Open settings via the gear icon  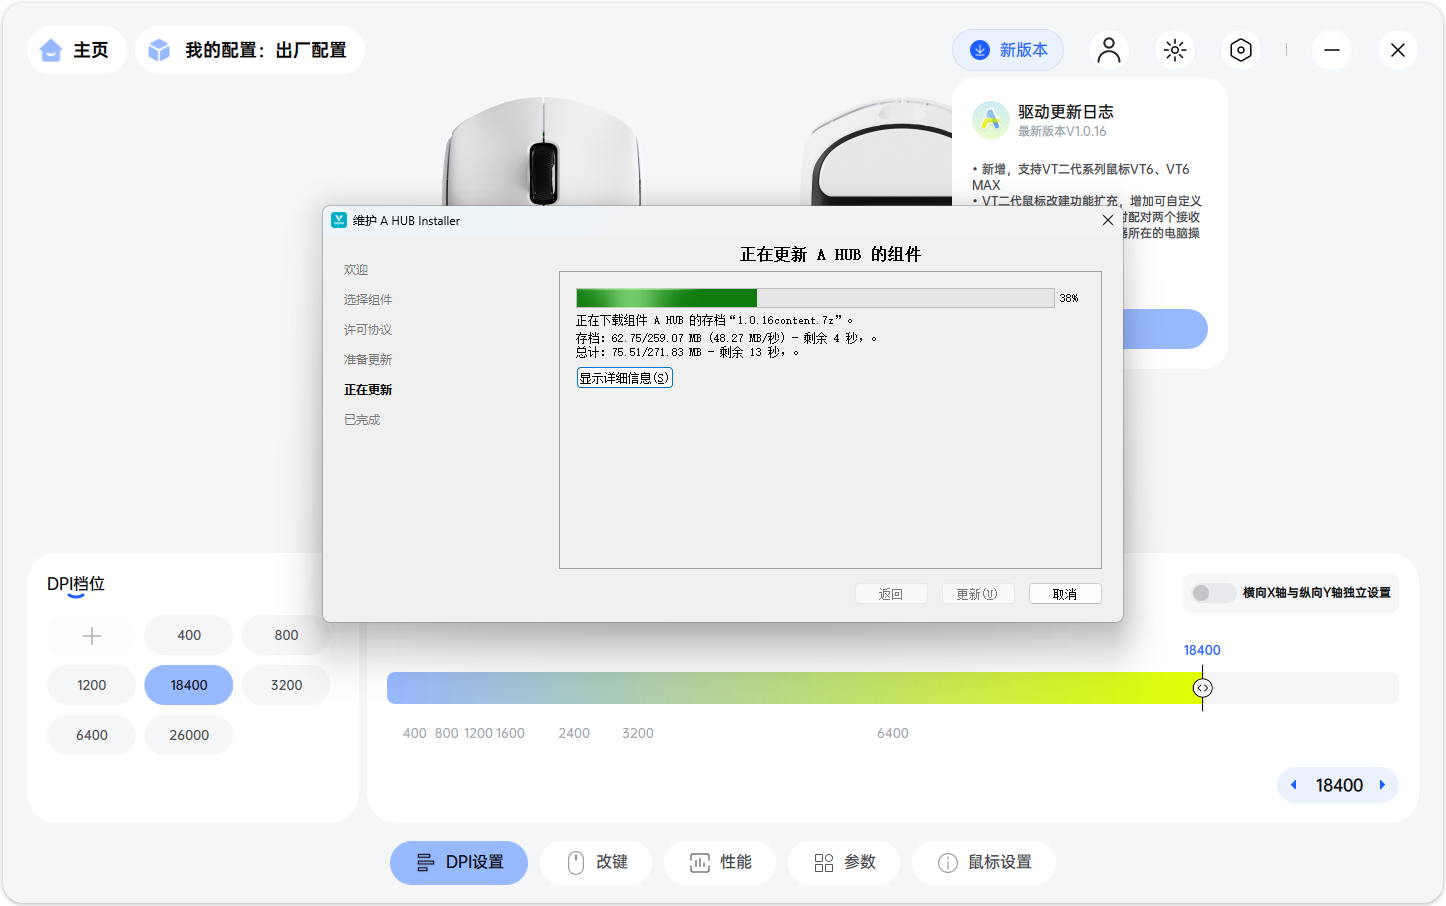[x=1240, y=49]
